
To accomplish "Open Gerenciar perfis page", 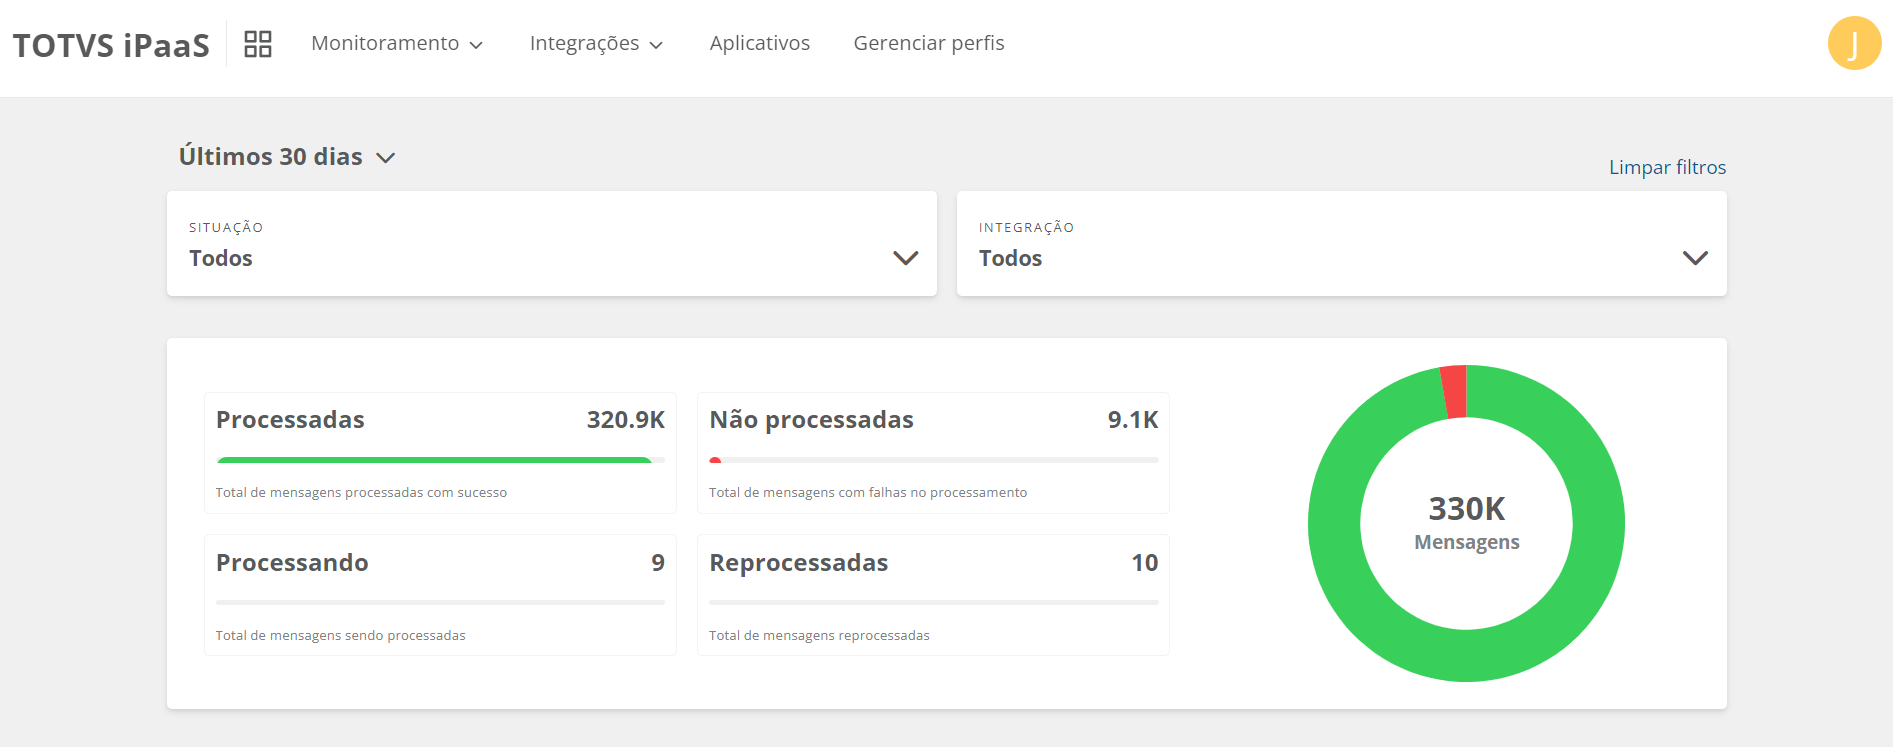I will tap(928, 43).
